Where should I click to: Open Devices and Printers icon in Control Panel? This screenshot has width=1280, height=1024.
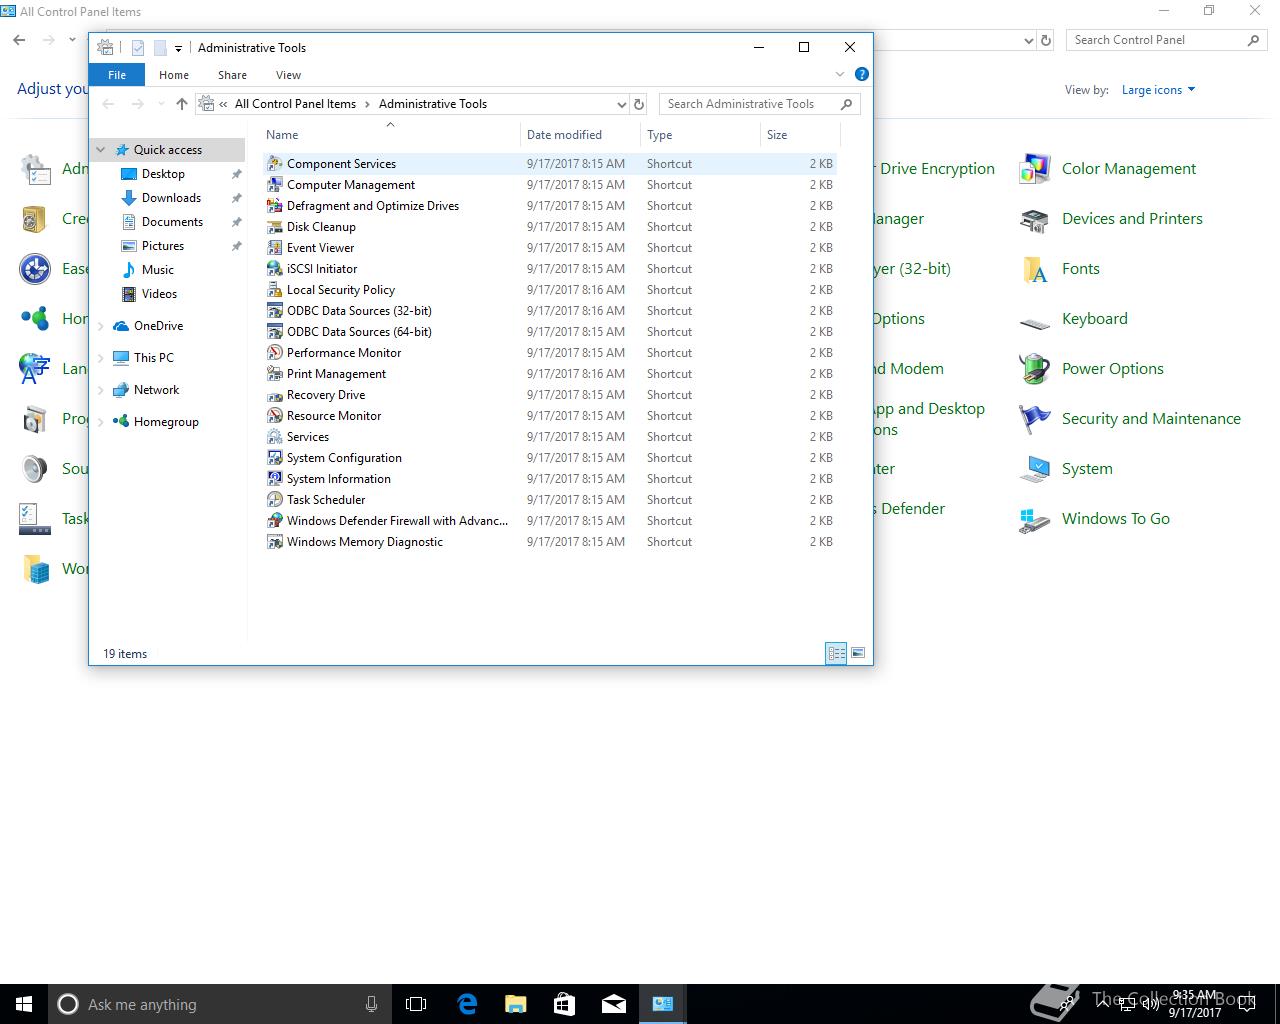pos(1034,219)
